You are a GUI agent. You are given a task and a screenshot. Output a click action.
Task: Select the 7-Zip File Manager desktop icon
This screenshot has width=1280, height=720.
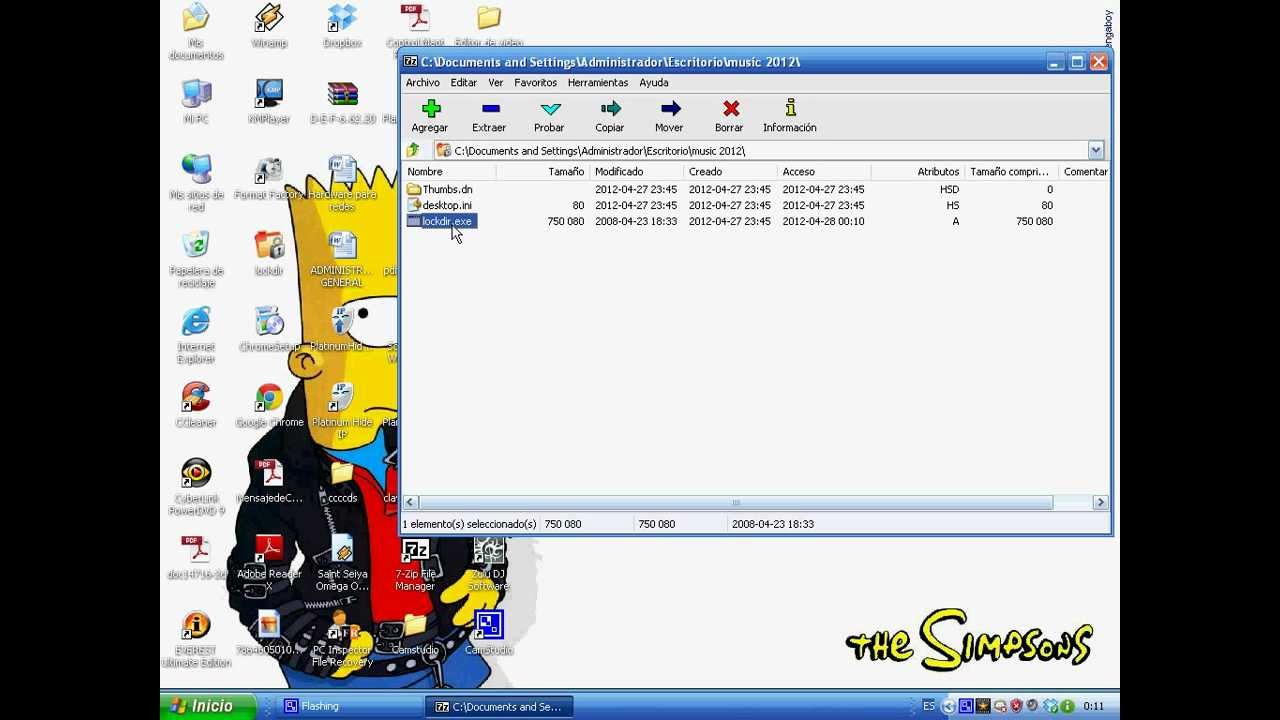coord(415,563)
